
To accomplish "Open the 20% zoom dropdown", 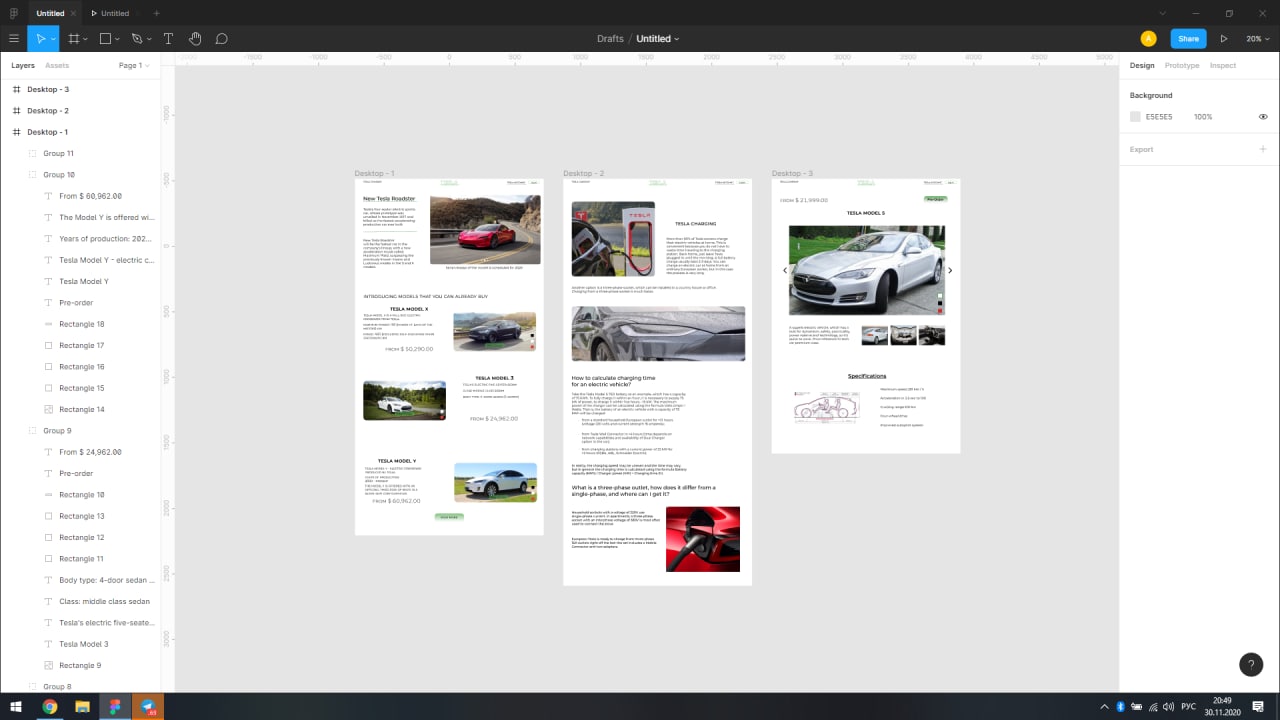I will 1256,39.
